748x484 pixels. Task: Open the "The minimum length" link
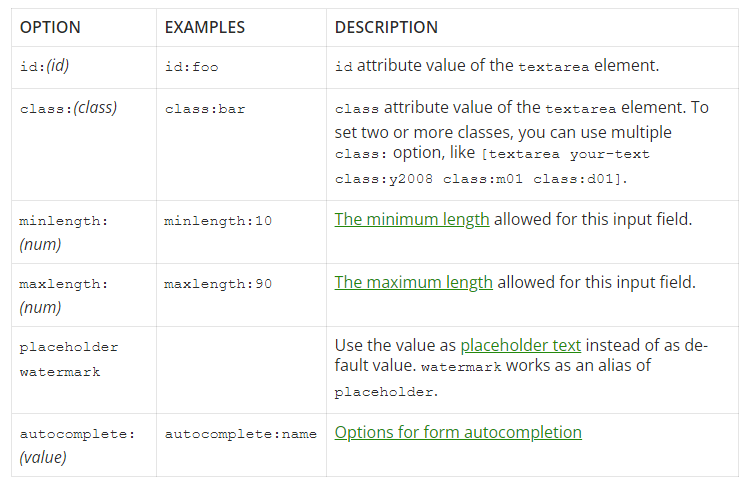(x=412, y=220)
